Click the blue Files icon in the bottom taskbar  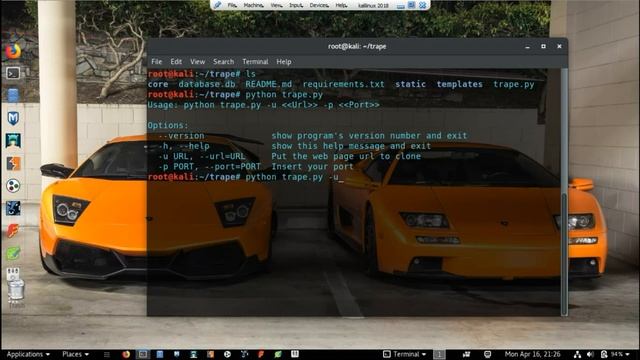tap(160, 354)
